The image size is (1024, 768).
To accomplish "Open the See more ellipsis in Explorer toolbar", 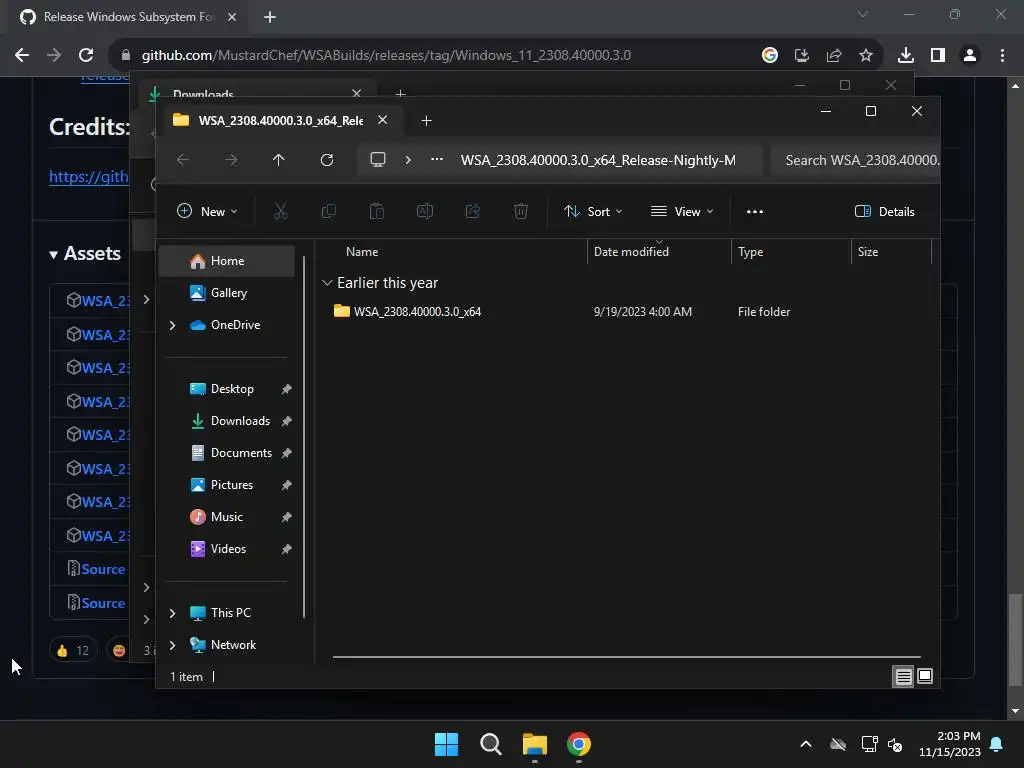I will point(754,212).
